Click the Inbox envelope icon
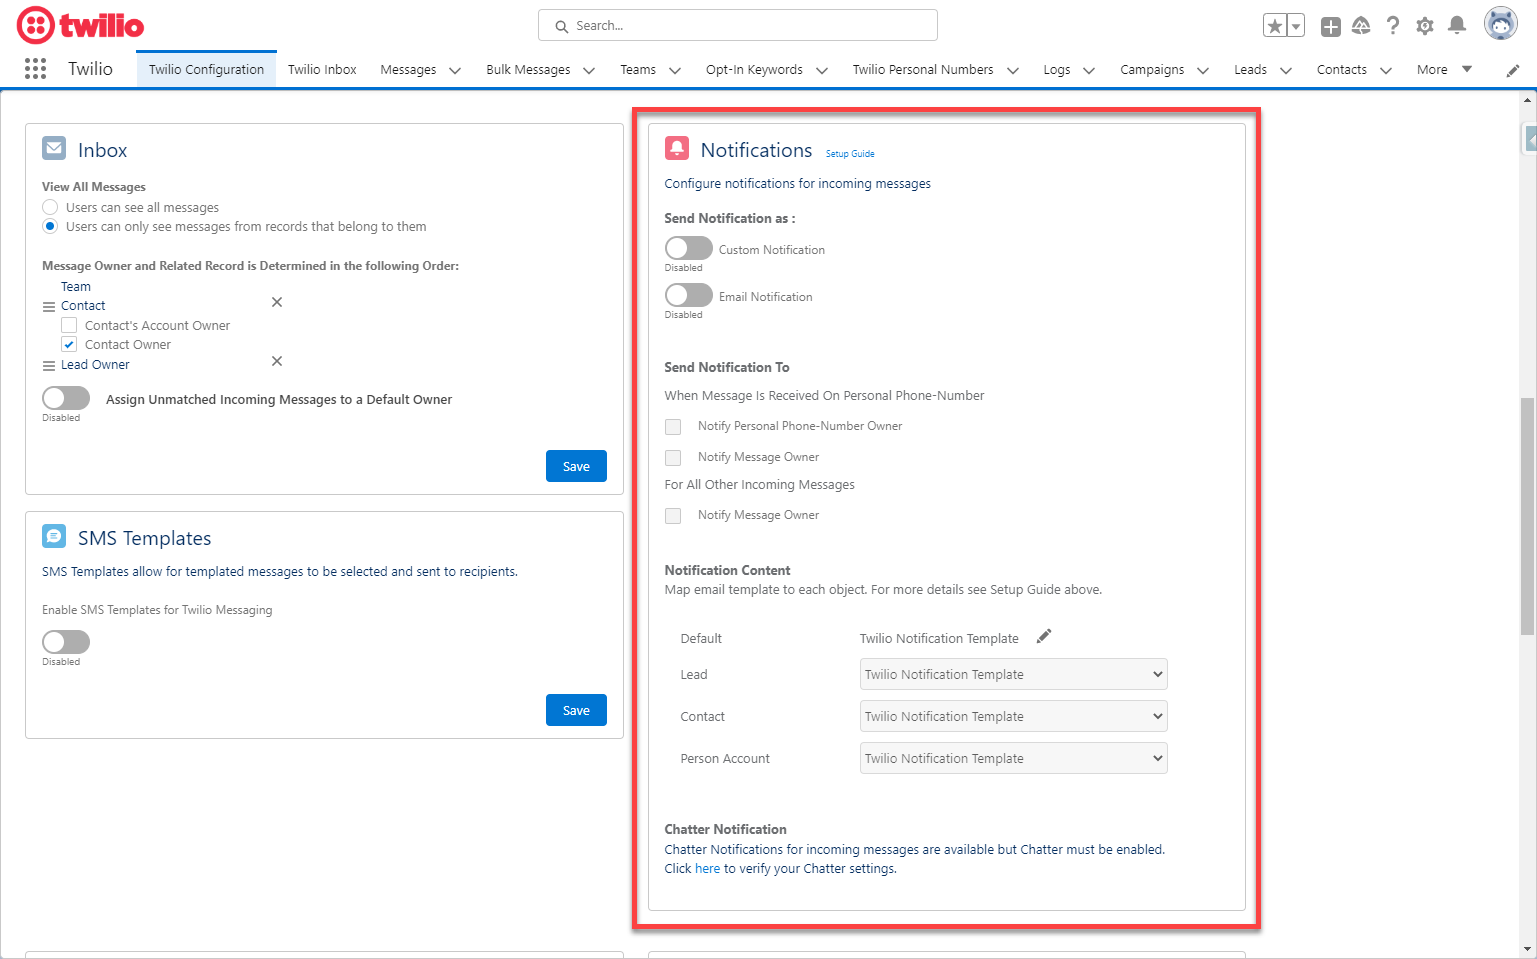This screenshot has width=1537, height=959. [54, 148]
